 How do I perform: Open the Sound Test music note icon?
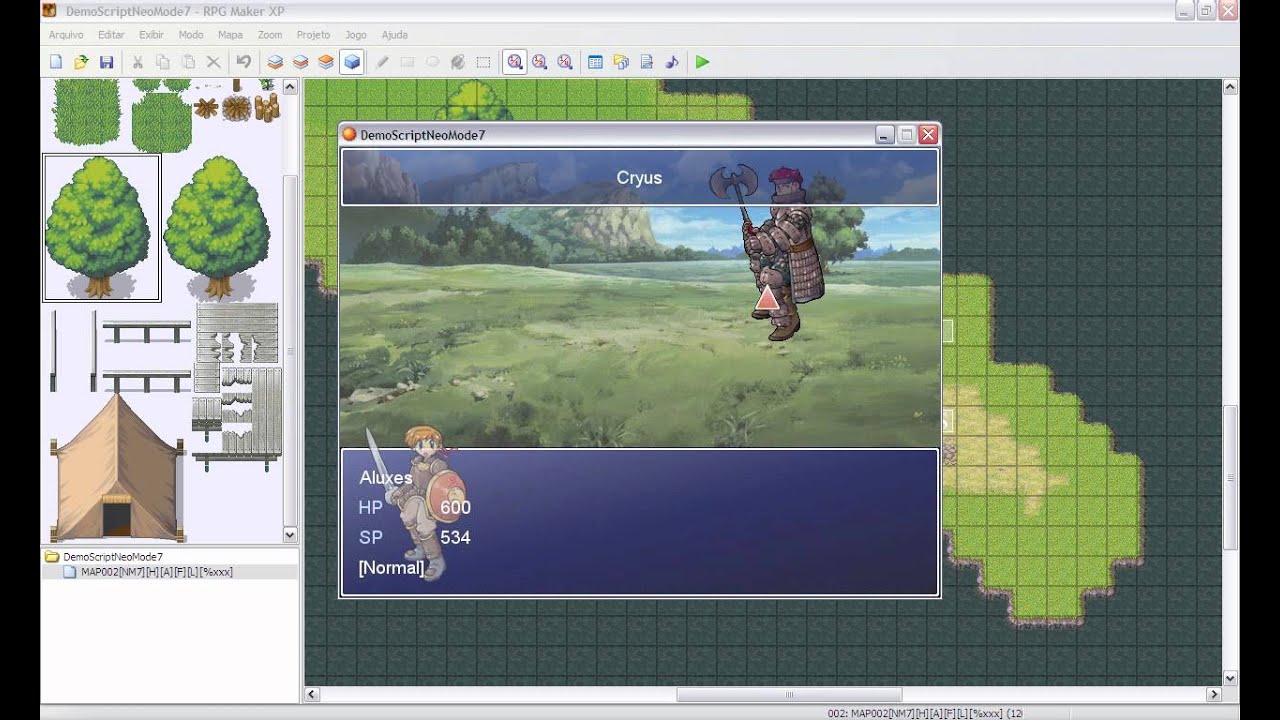tap(671, 62)
